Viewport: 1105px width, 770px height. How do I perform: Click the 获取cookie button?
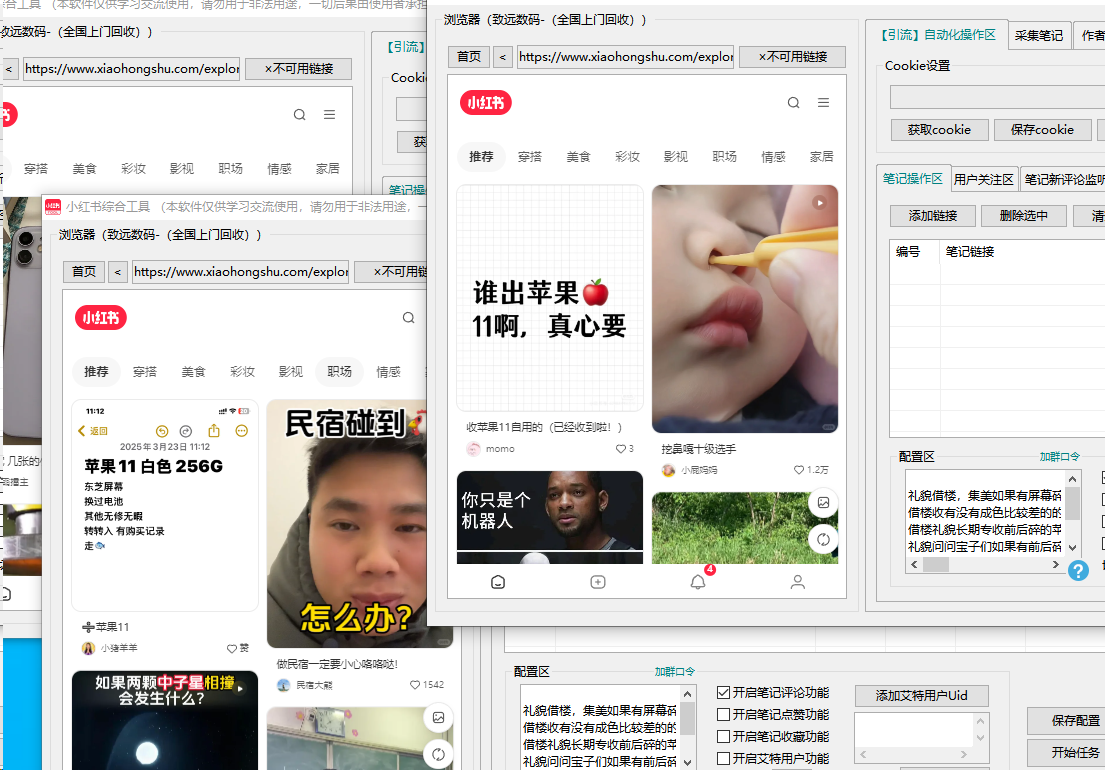coord(939,130)
